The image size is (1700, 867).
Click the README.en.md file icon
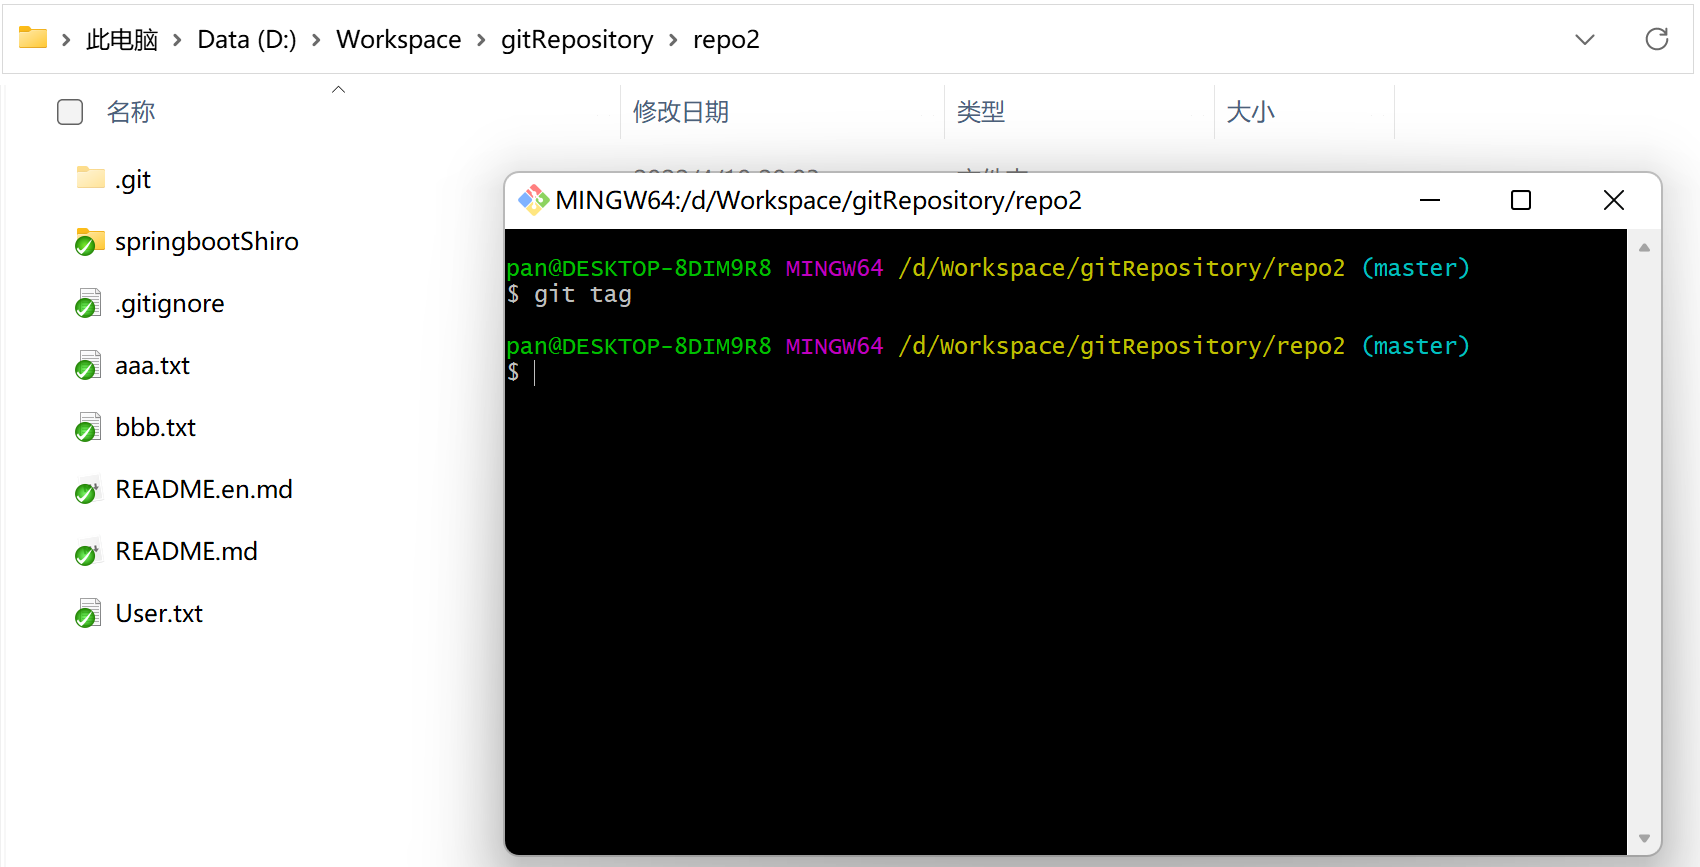click(x=89, y=490)
